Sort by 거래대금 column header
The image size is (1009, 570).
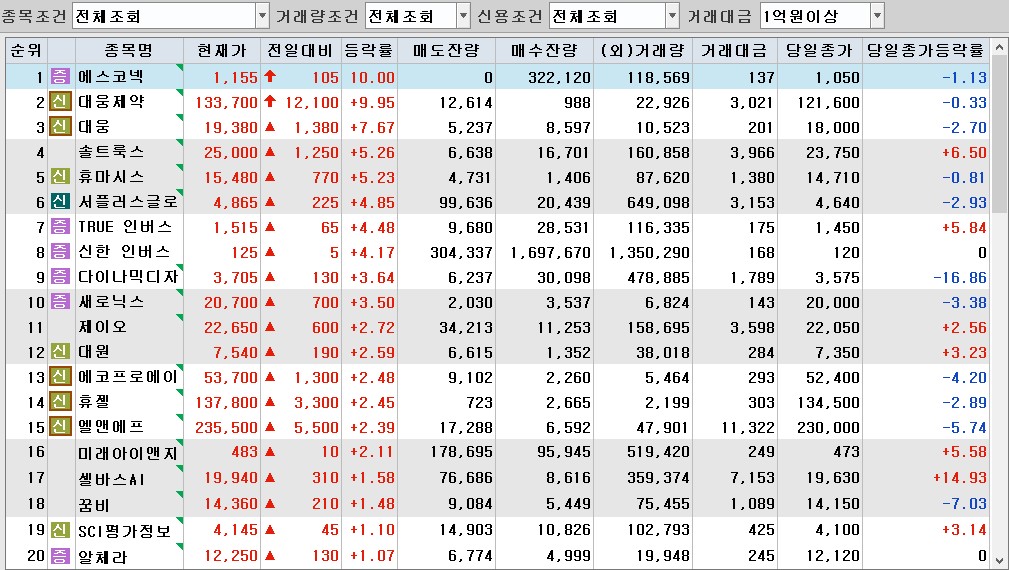pyautogui.click(x=734, y=50)
